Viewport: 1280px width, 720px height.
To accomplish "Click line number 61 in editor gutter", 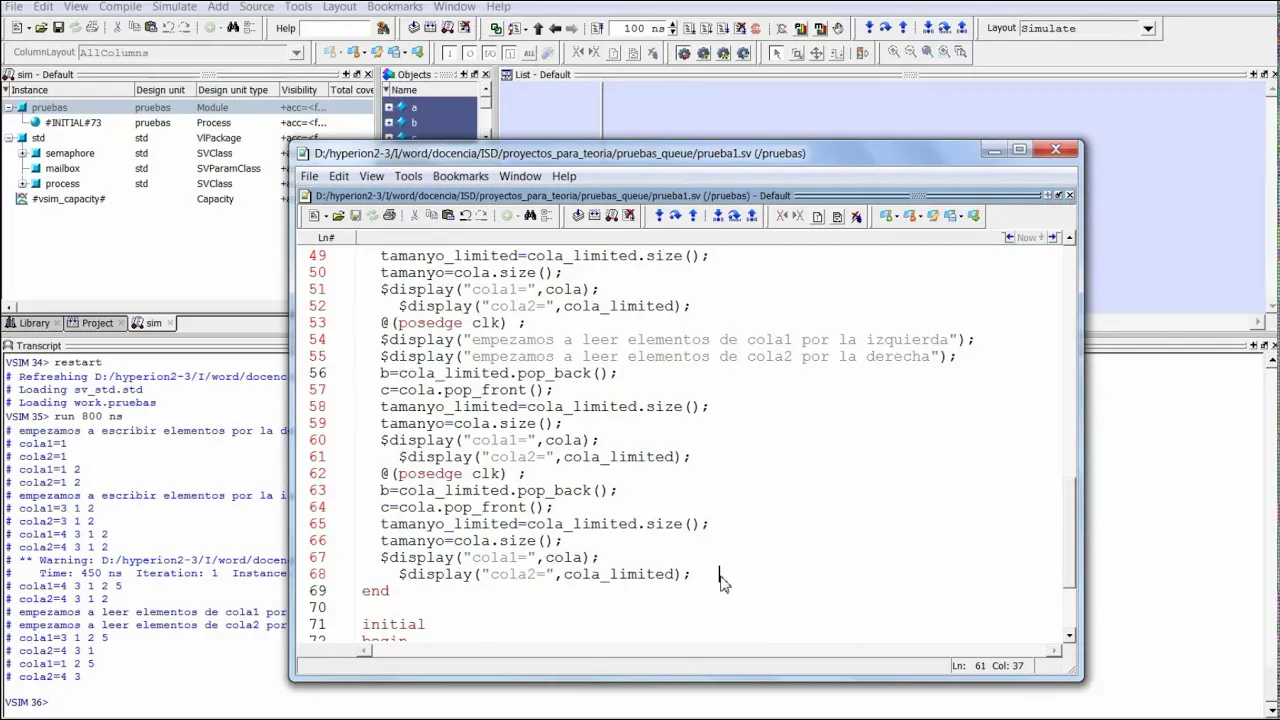I will (x=318, y=457).
